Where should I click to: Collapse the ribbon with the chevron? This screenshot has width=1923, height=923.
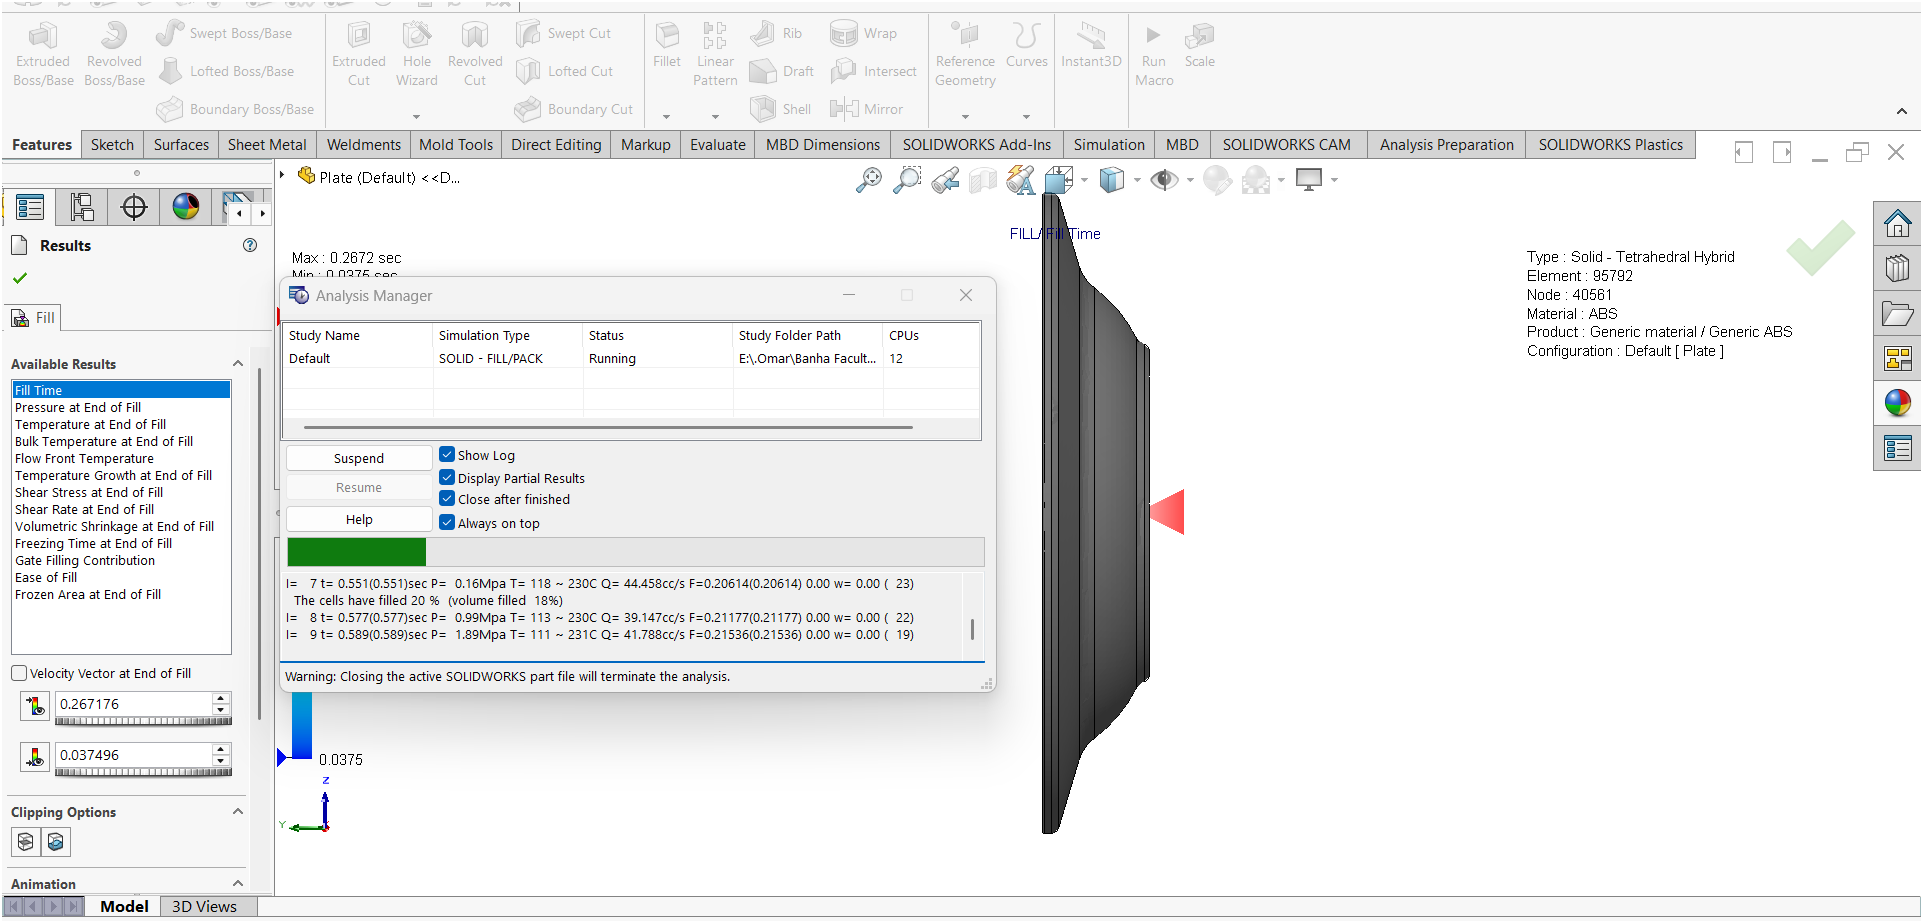click(x=1901, y=111)
